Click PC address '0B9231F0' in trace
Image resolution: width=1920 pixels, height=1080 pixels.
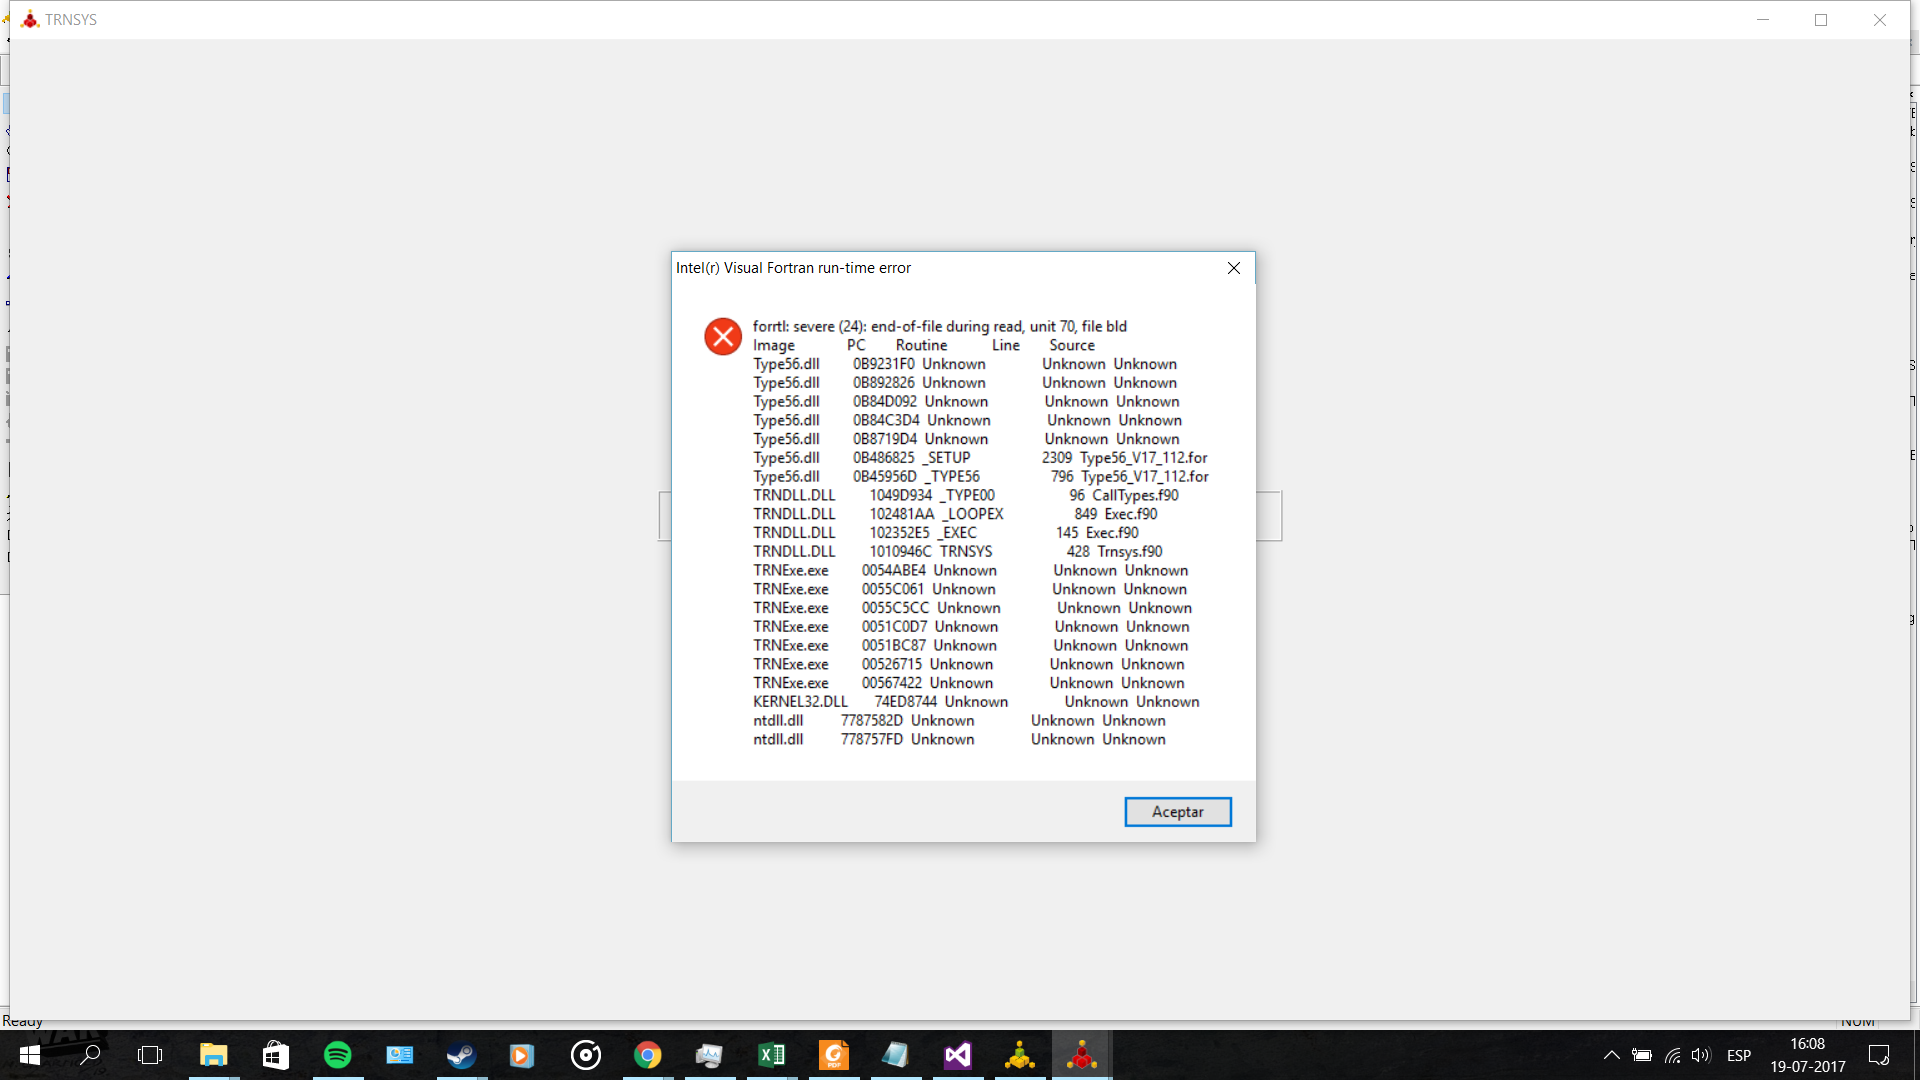[884, 364]
